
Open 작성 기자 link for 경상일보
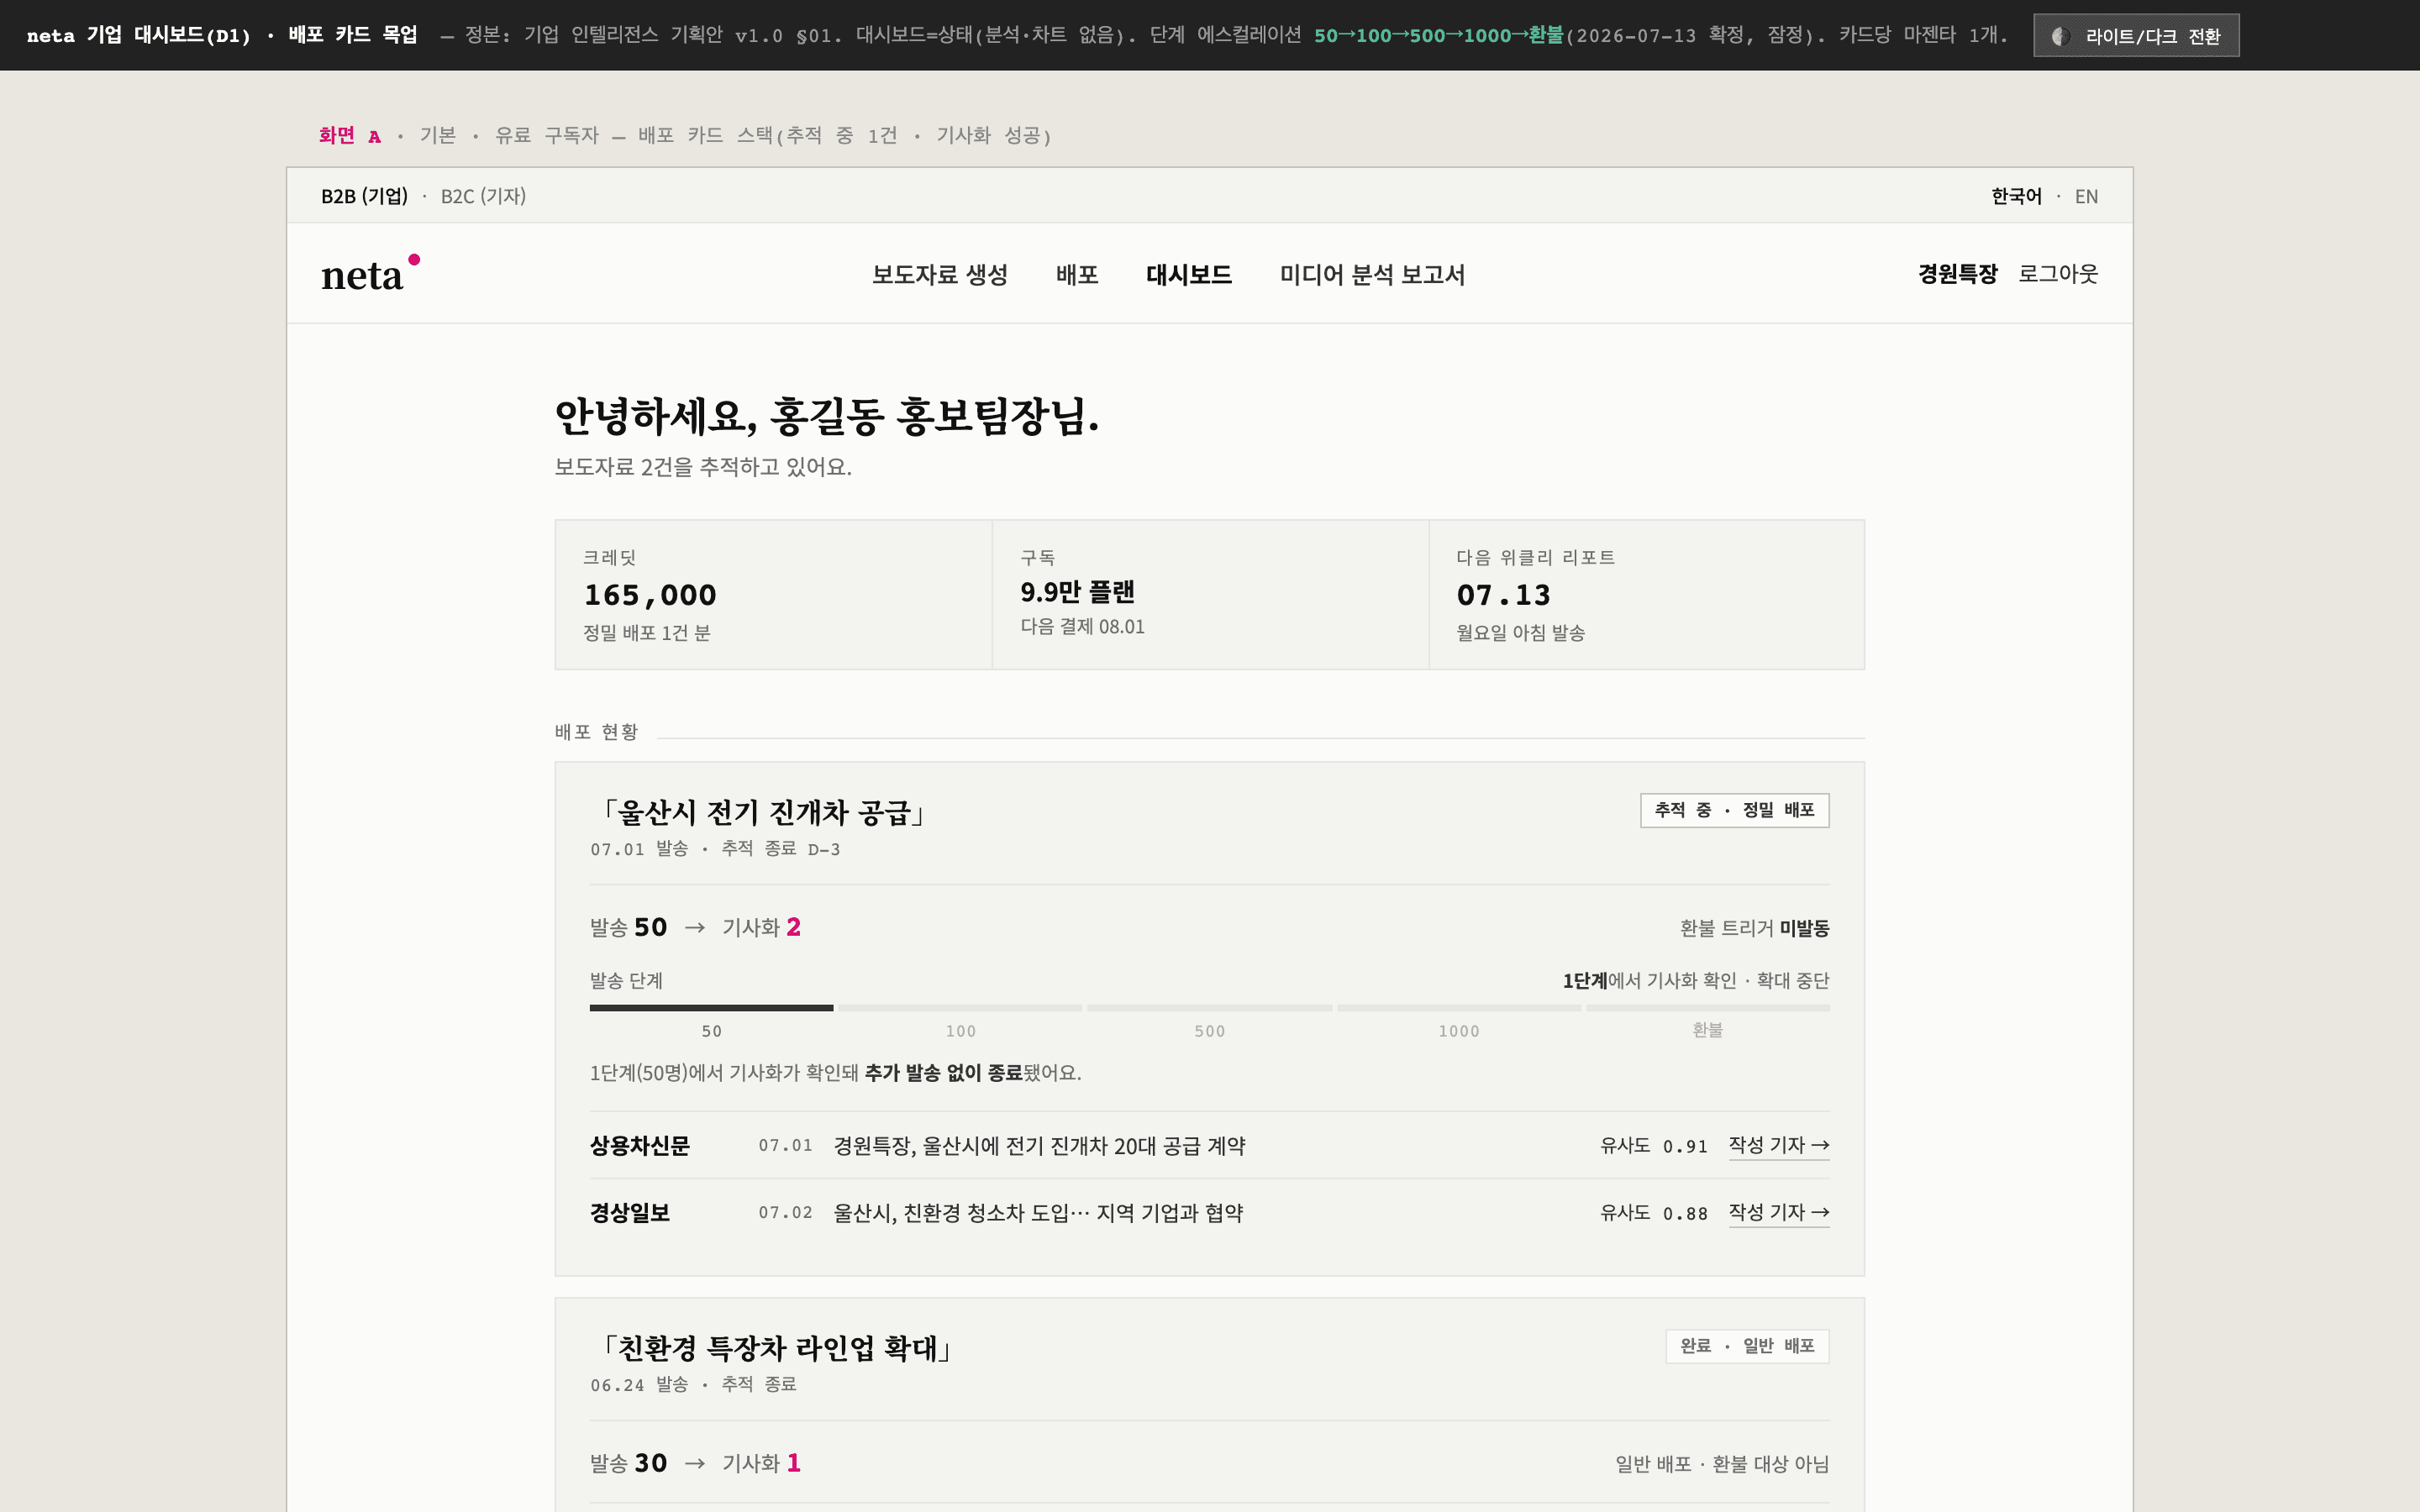(1779, 1213)
